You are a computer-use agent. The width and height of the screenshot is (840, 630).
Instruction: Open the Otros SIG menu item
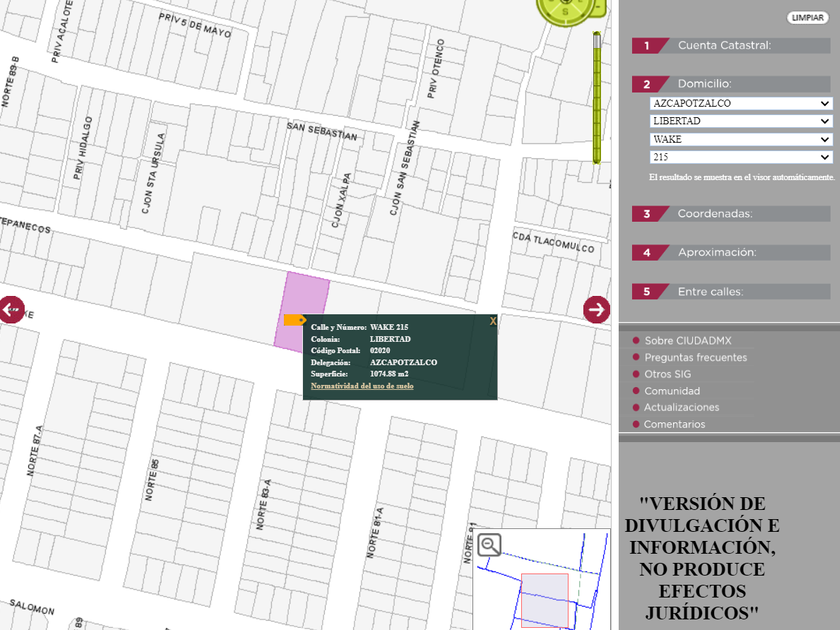(x=667, y=374)
